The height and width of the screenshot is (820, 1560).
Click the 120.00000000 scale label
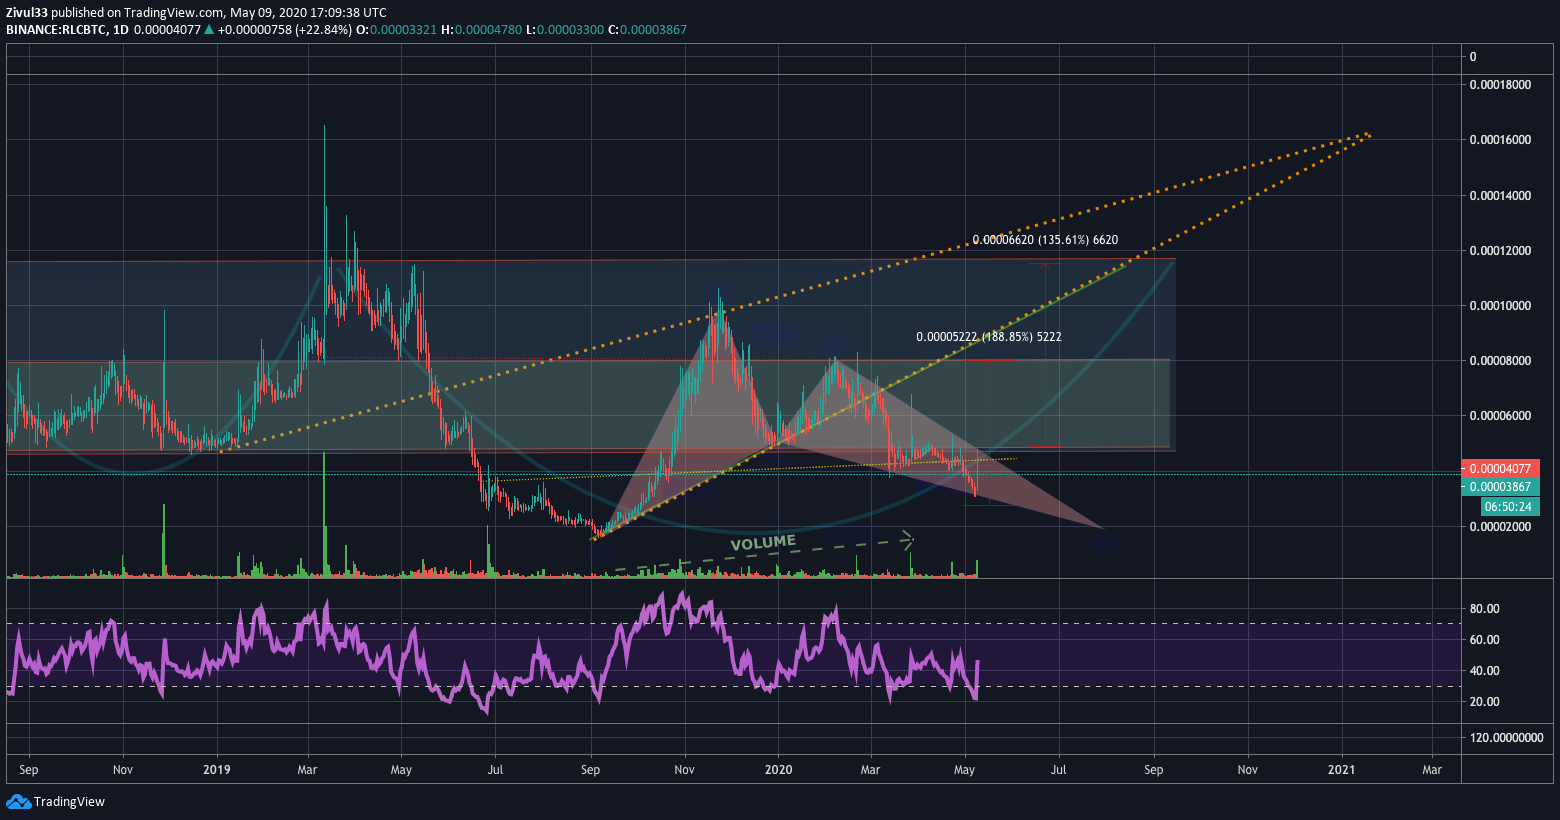pos(1507,738)
